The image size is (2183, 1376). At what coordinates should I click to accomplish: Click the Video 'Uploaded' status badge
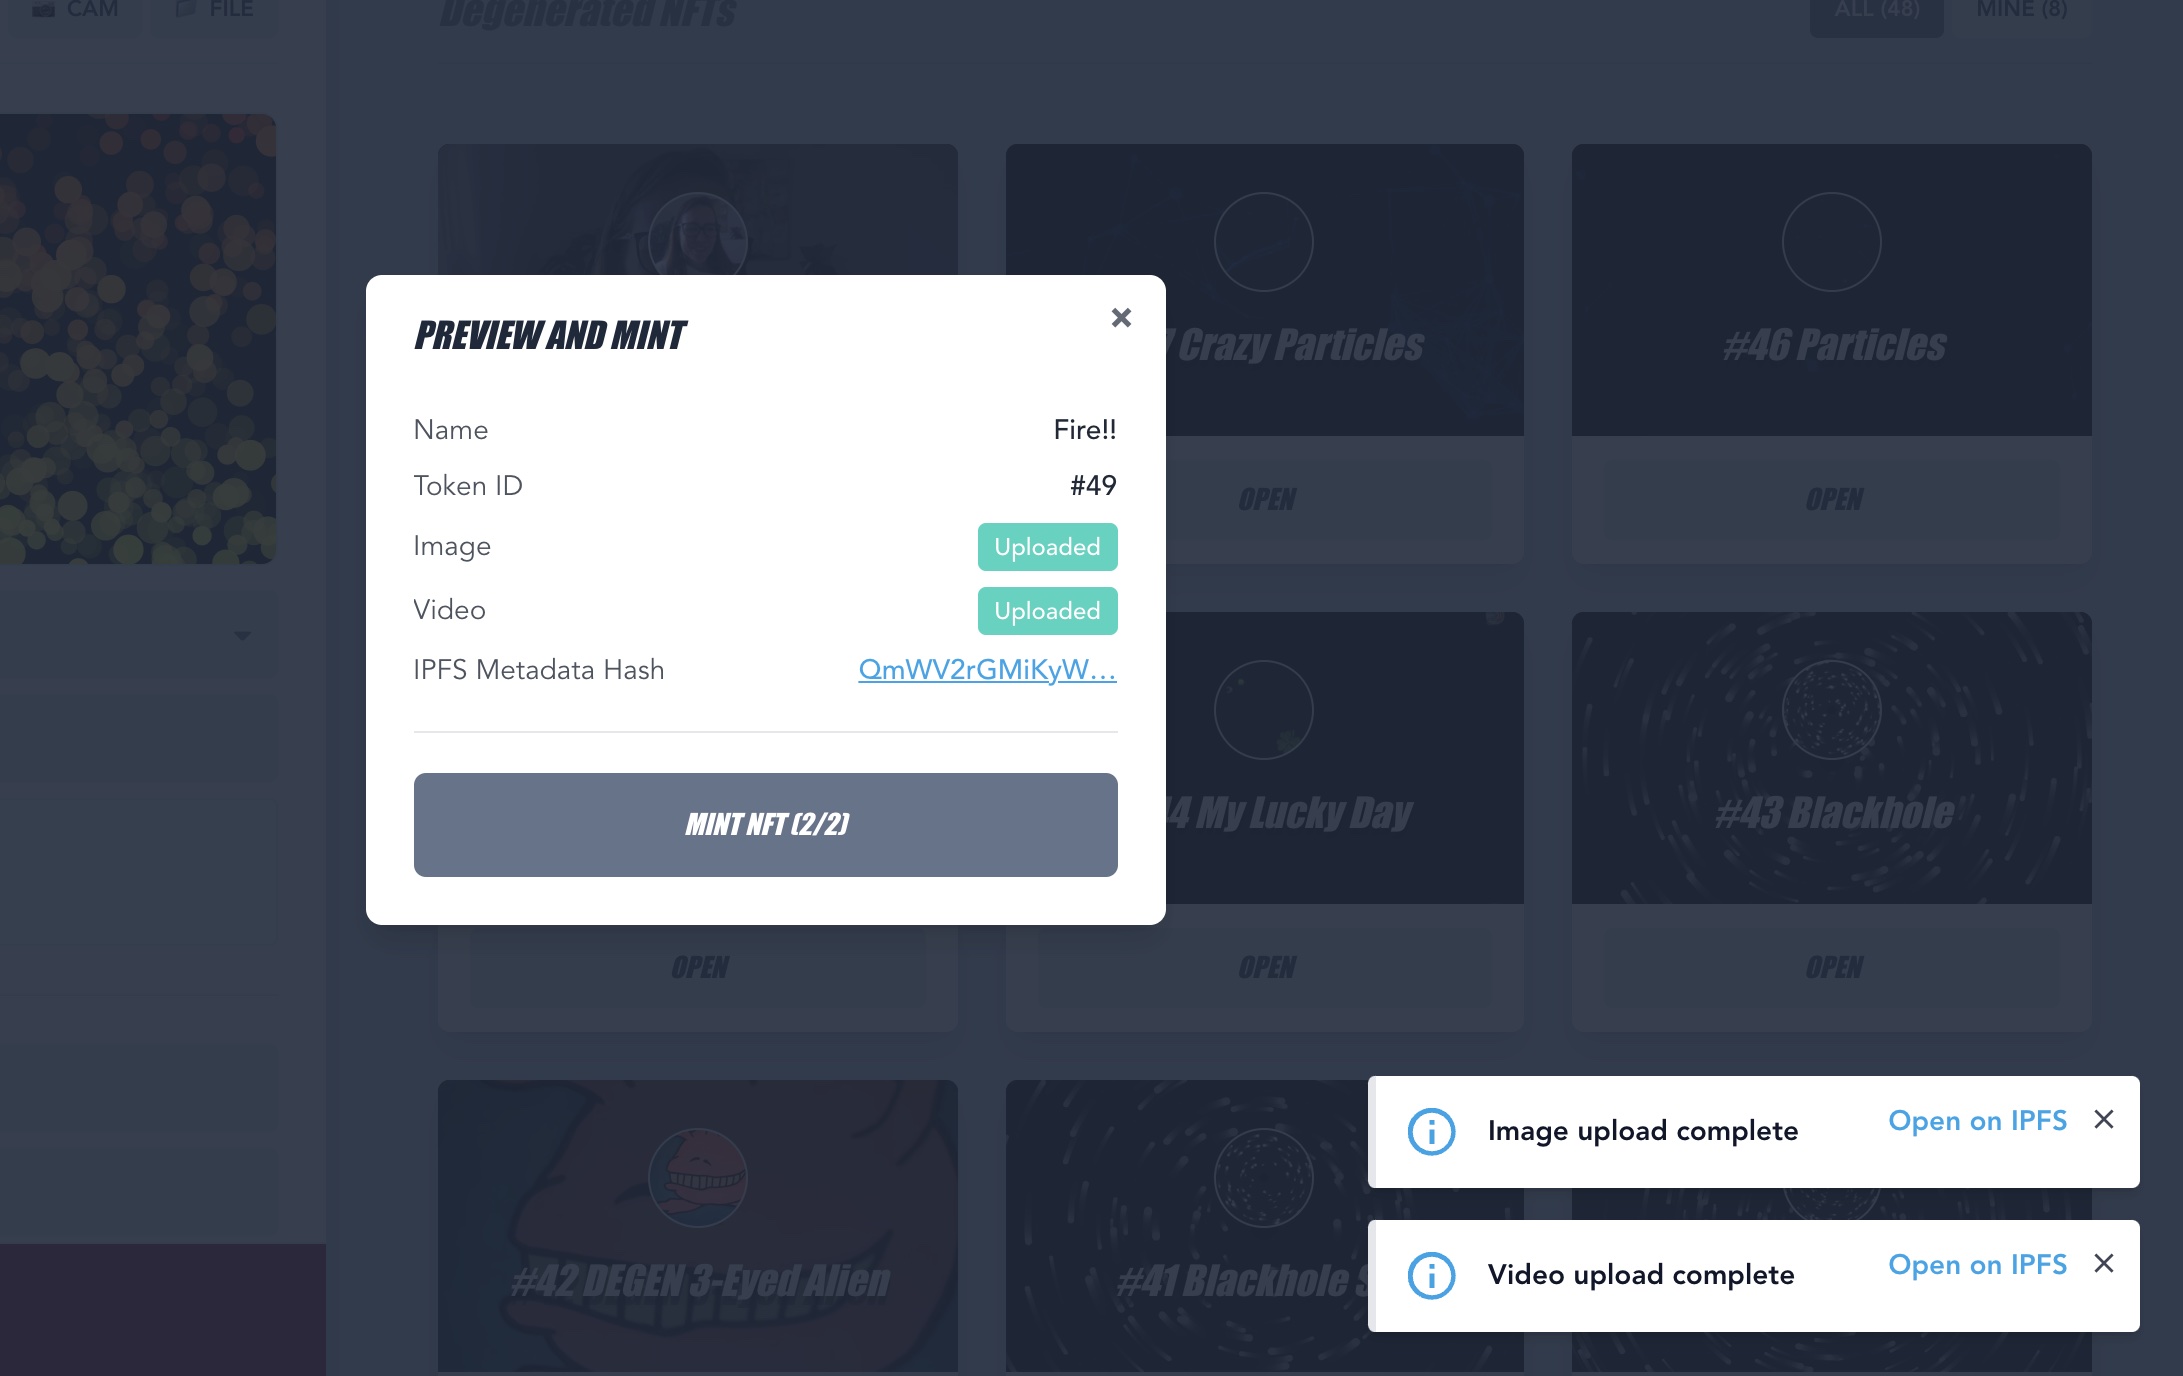[x=1048, y=610]
